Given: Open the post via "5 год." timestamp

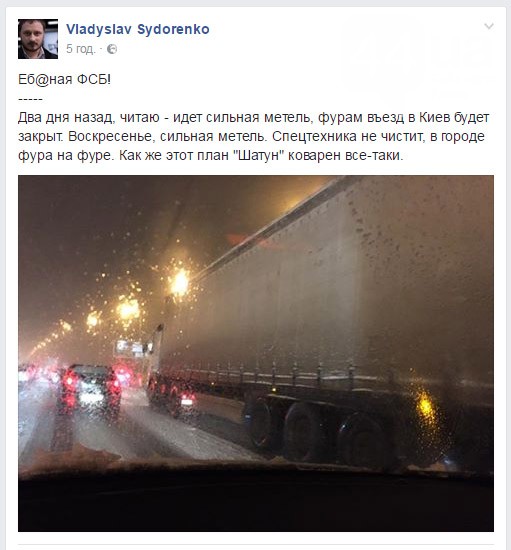Looking at the screenshot, I should point(81,49).
